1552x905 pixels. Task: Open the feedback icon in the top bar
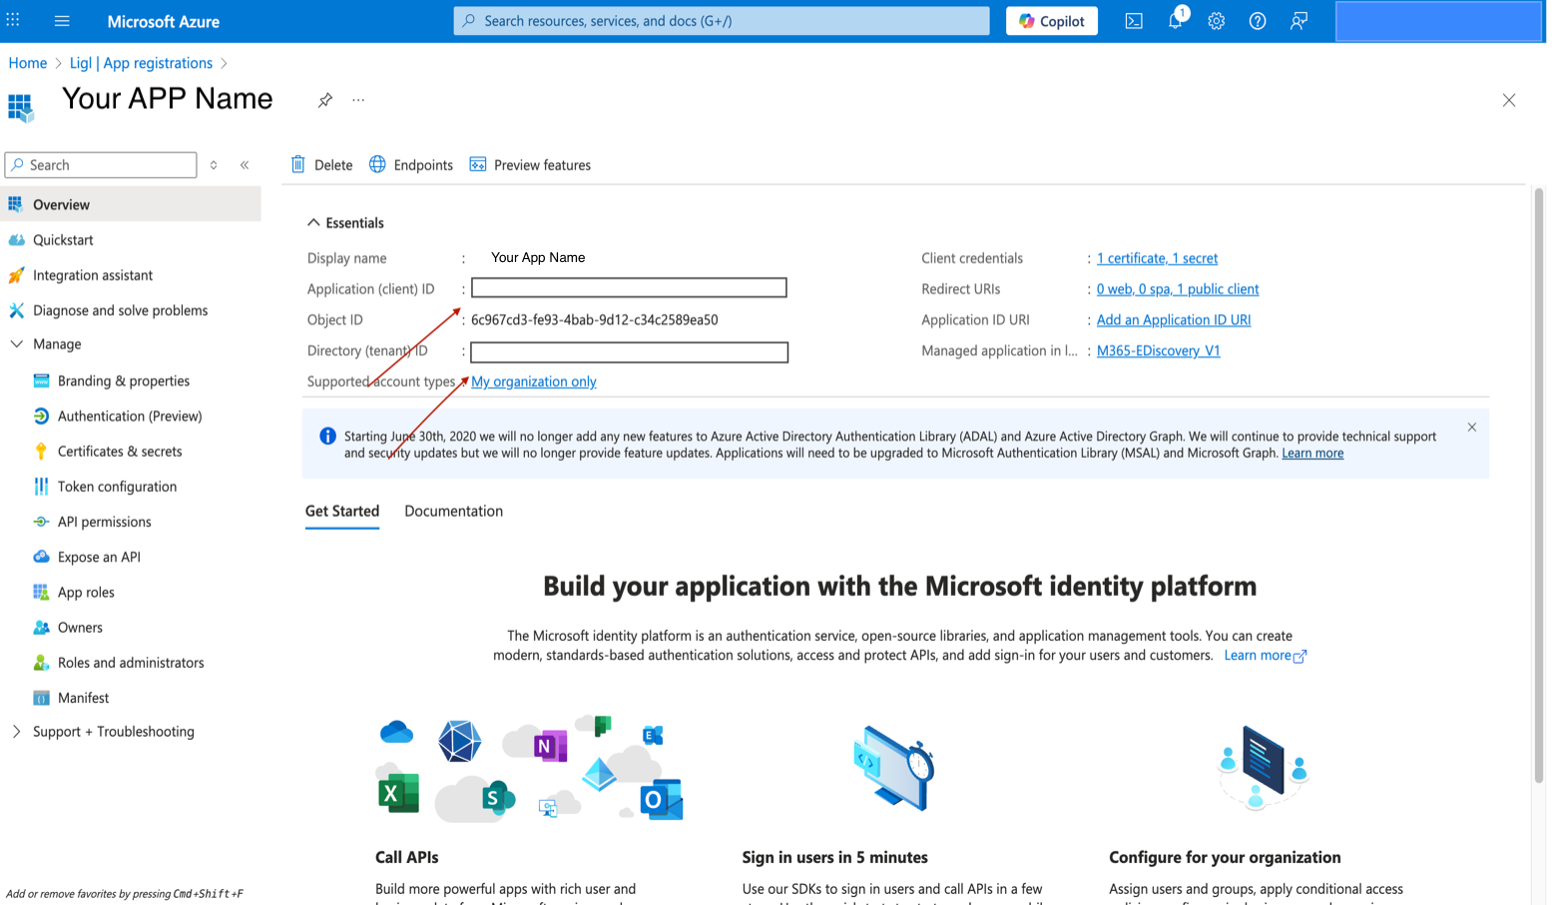pyautogui.click(x=1299, y=21)
